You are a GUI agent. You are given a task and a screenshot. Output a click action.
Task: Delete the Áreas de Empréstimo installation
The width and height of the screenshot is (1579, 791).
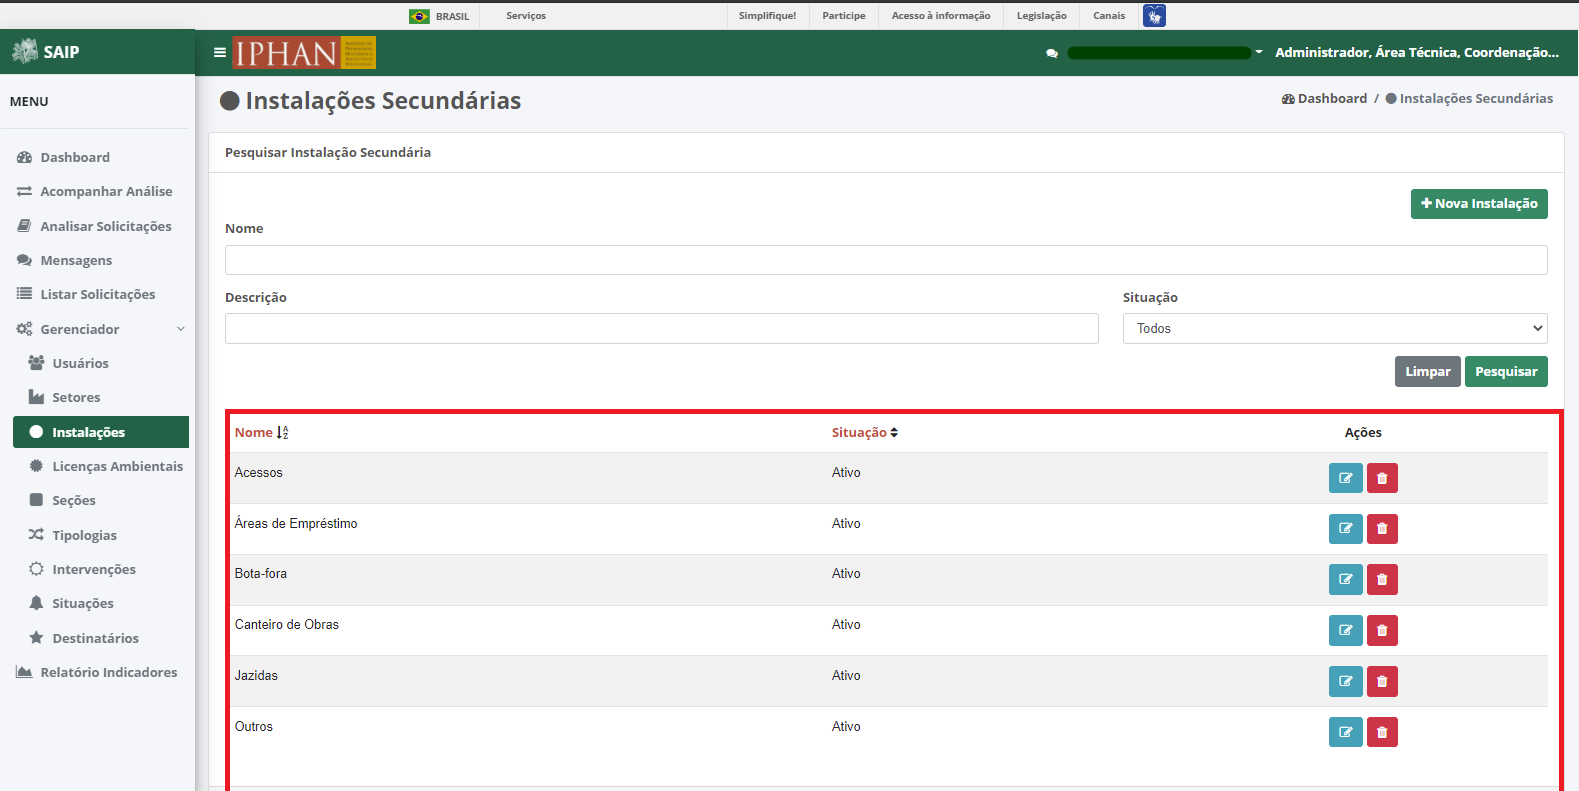tap(1382, 528)
